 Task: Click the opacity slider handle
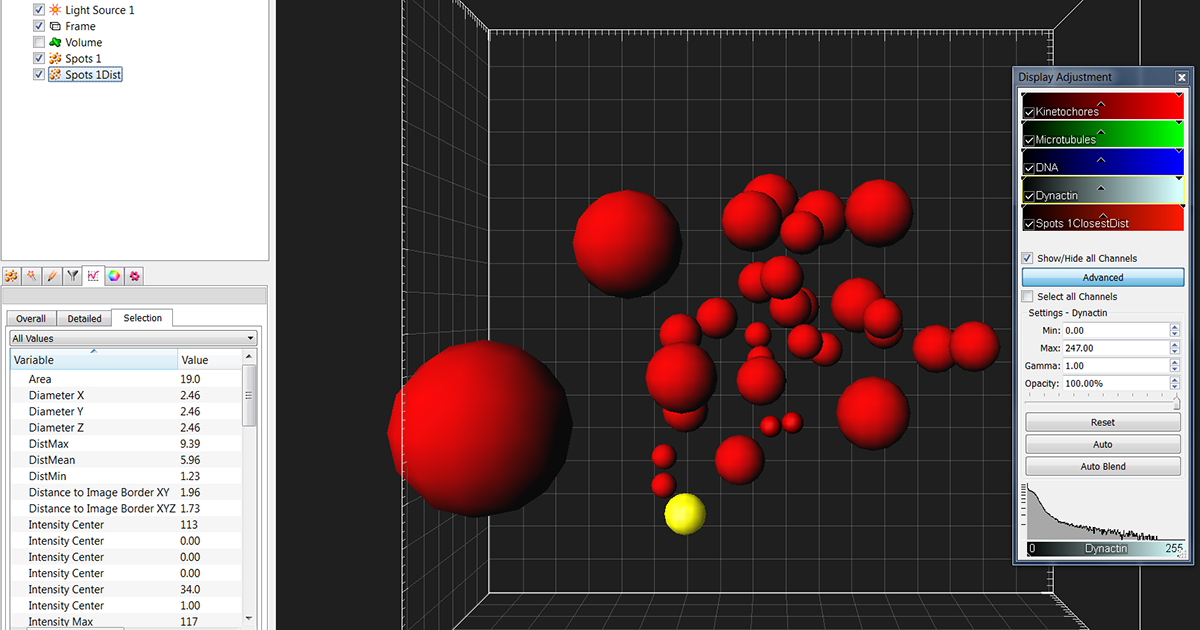point(1177,402)
